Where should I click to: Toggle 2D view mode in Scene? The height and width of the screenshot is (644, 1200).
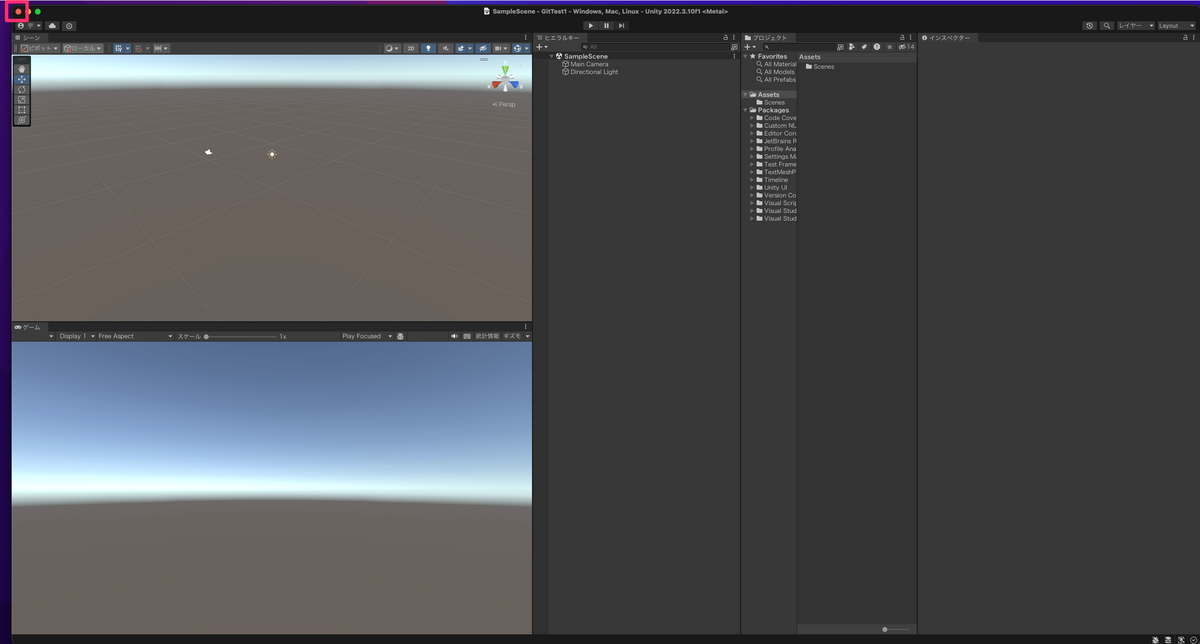(x=410, y=48)
